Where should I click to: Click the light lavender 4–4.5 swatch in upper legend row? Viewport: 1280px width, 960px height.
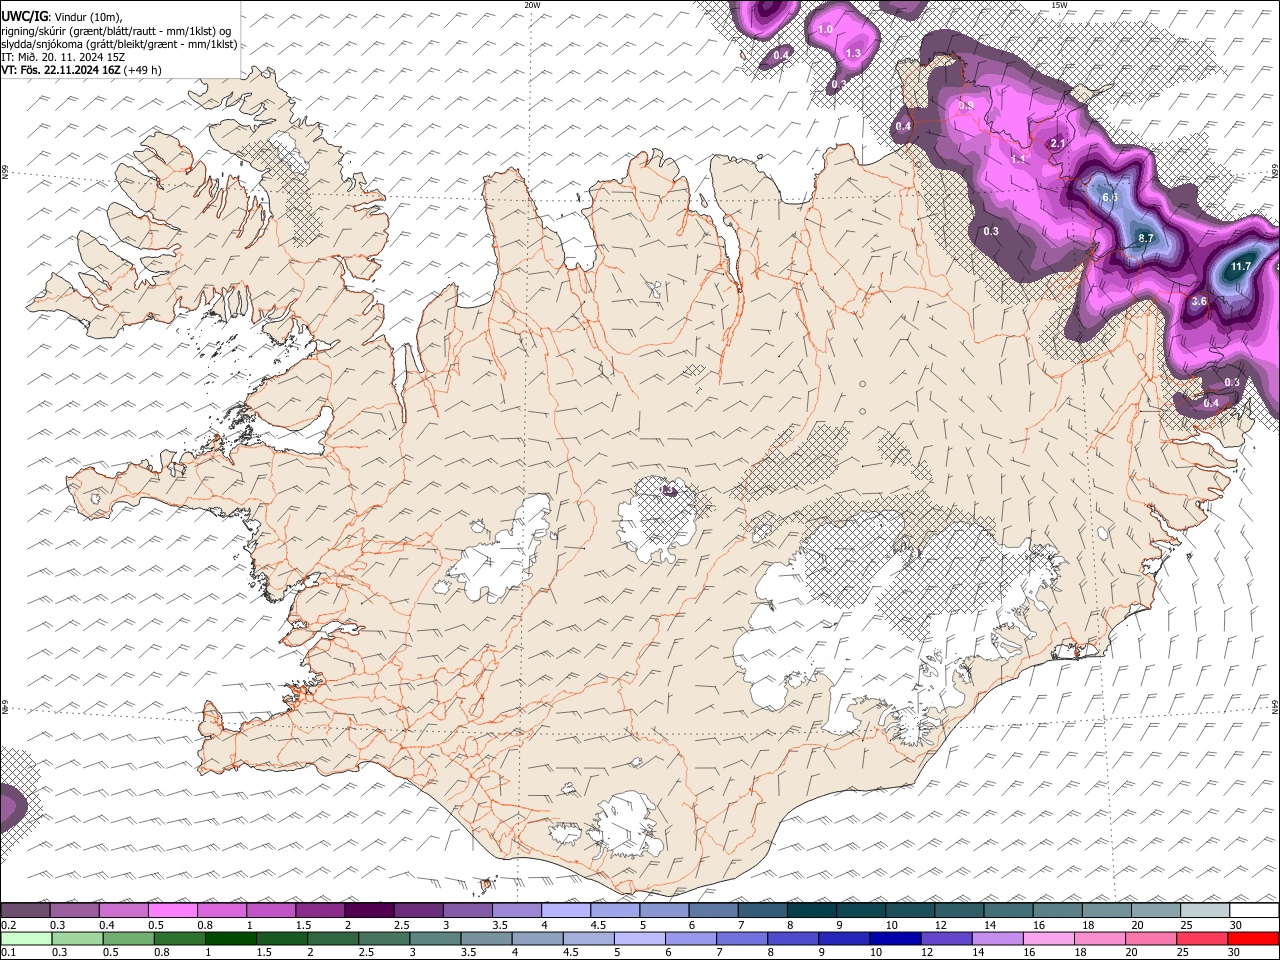[x=566, y=911]
